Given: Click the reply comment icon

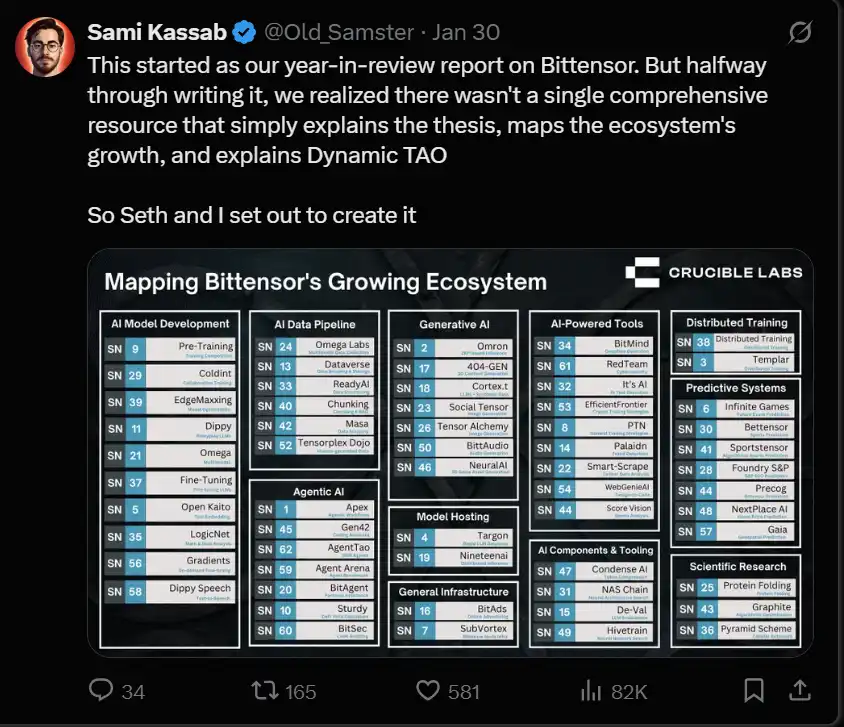Looking at the screenshot, I should 102,690.
